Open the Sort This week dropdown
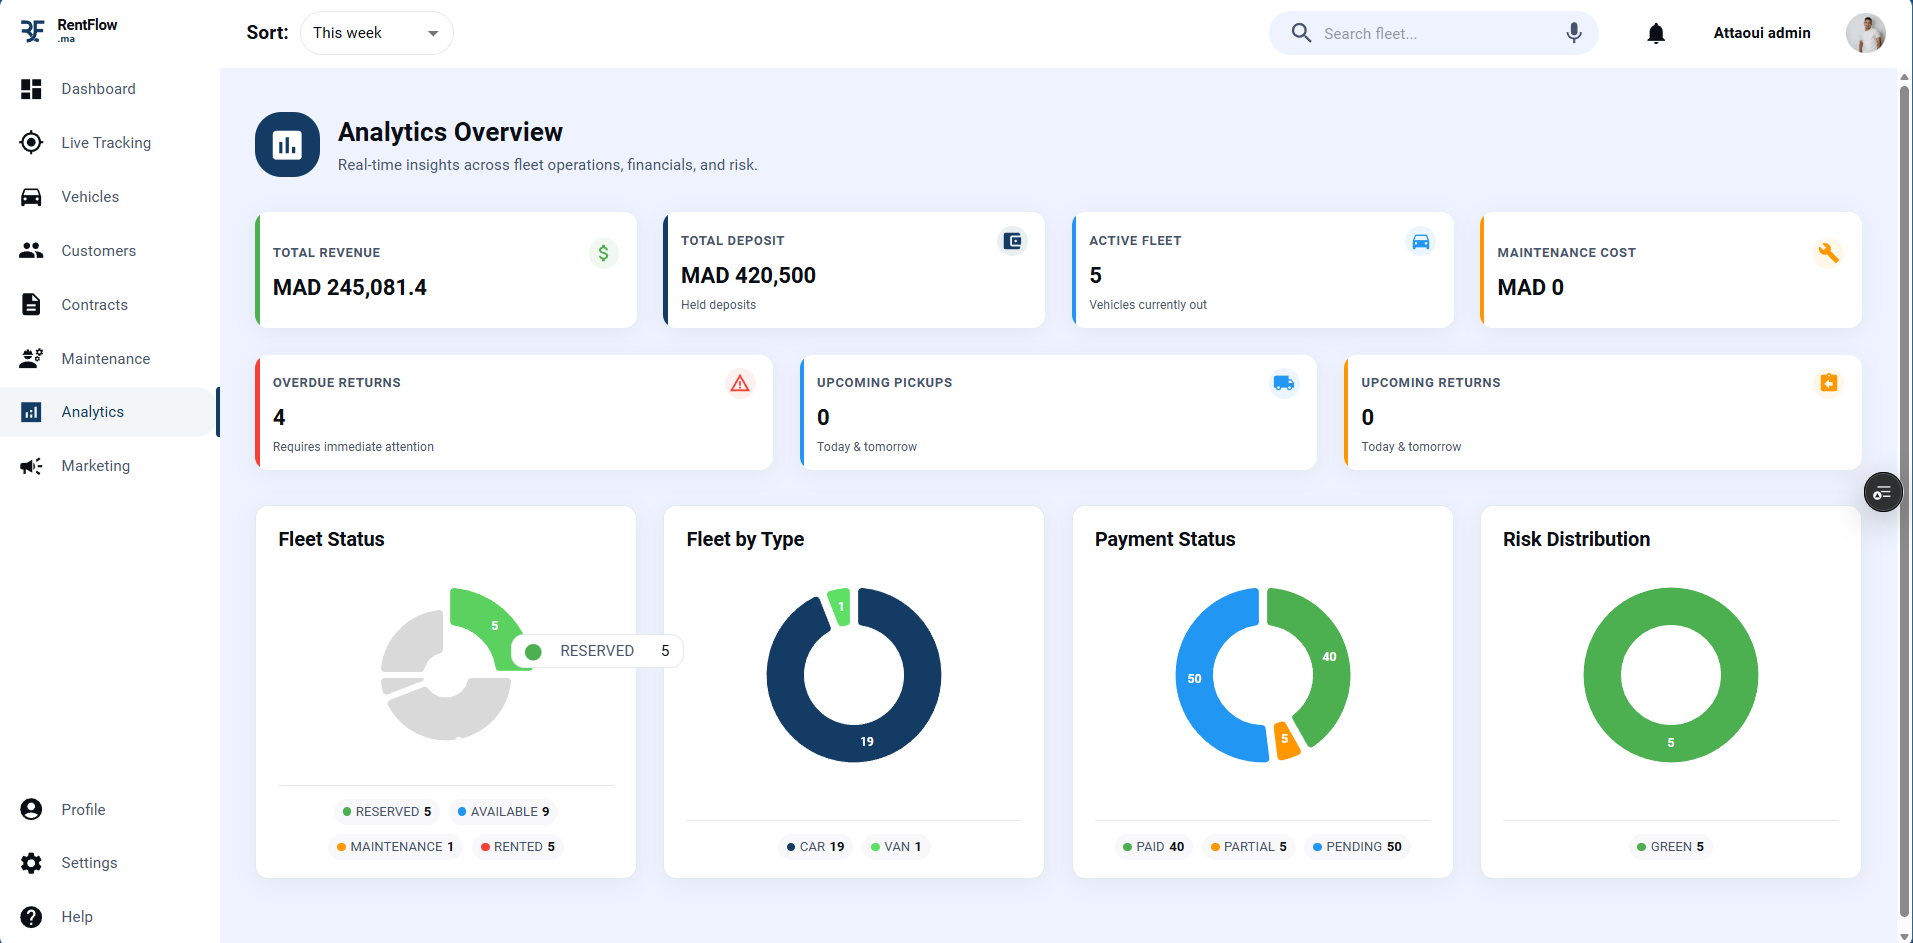1913x943 pixels. (376, 33)
